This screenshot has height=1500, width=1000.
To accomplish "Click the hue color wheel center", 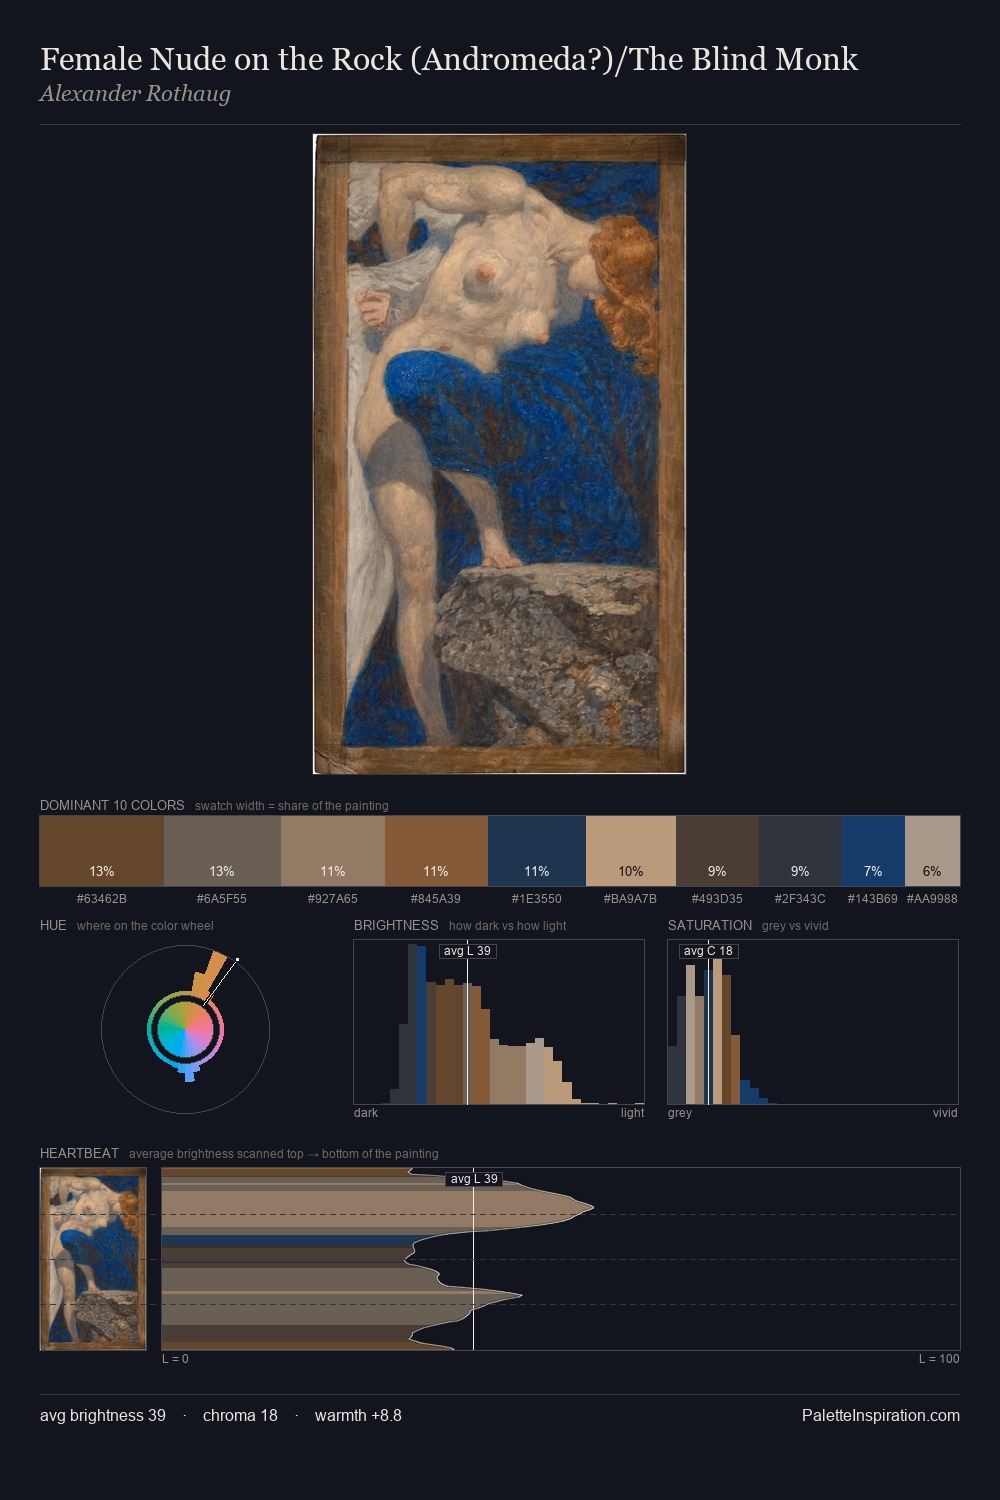I will [x=185, y=1029].
